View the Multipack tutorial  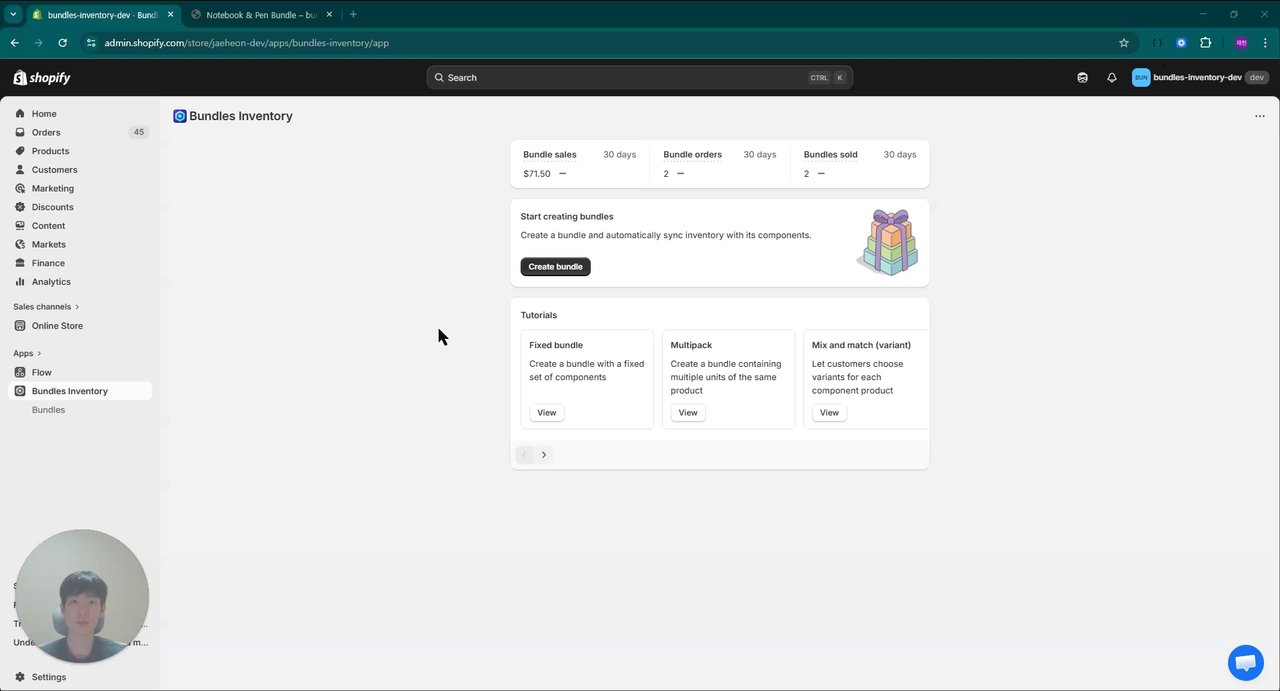(x=688, y=413)
